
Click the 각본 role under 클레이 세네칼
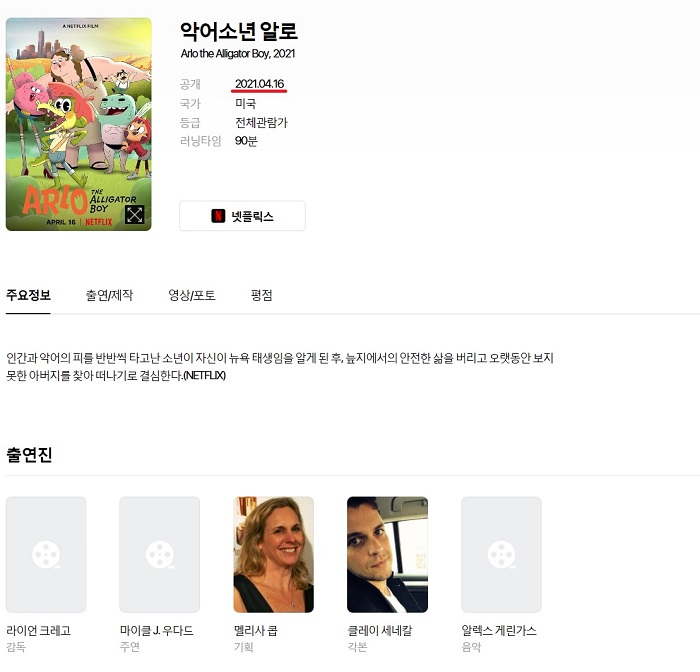[x=357, y=647]
